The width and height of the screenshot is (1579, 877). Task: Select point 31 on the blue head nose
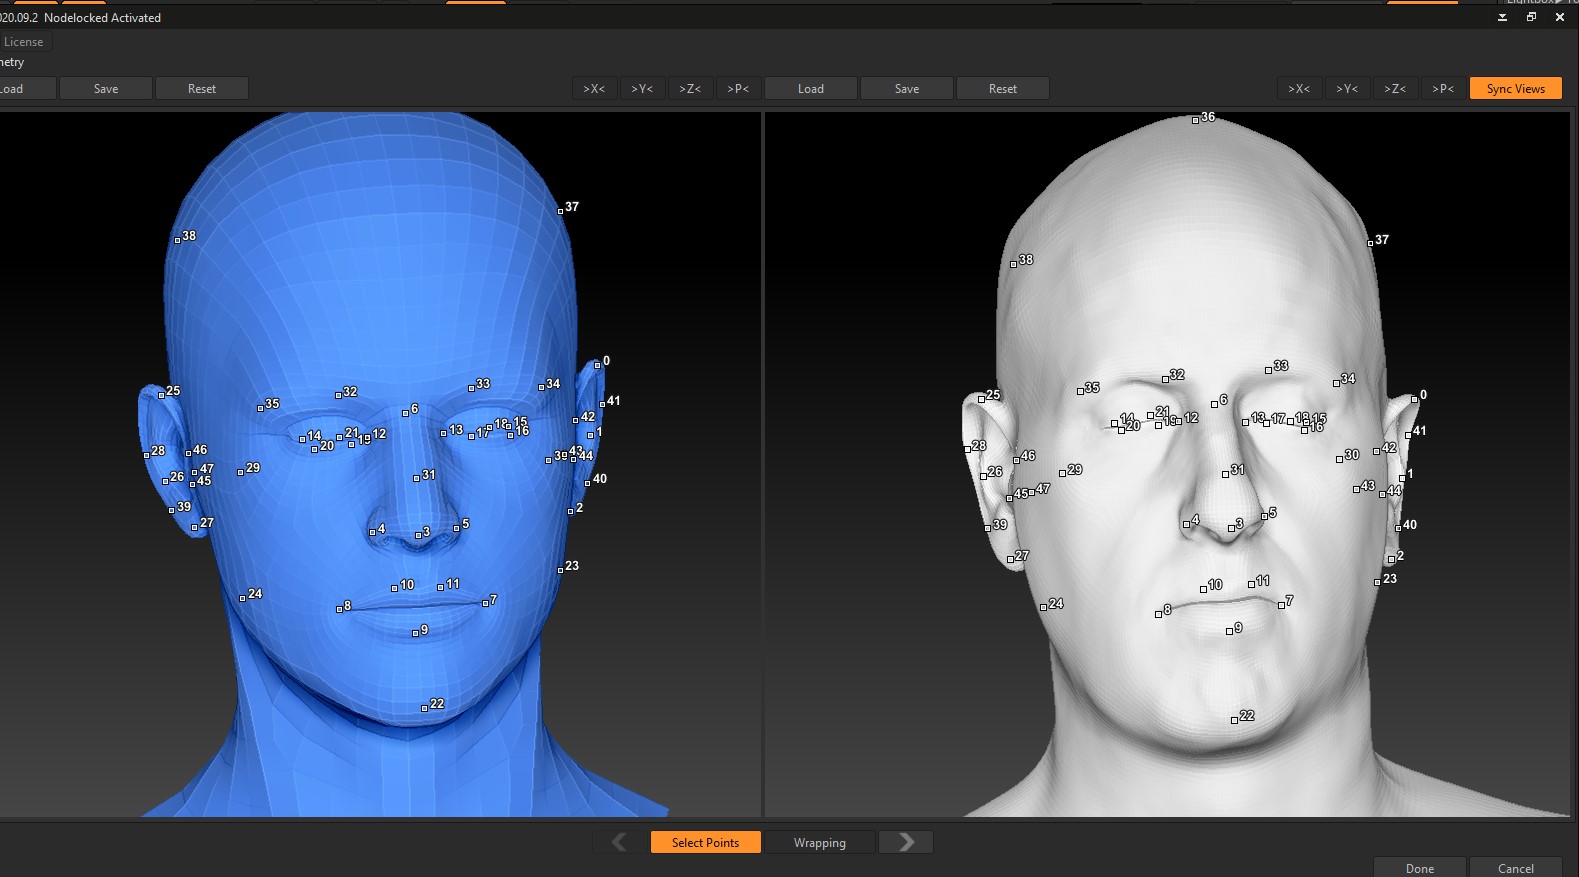pos(417,479)
